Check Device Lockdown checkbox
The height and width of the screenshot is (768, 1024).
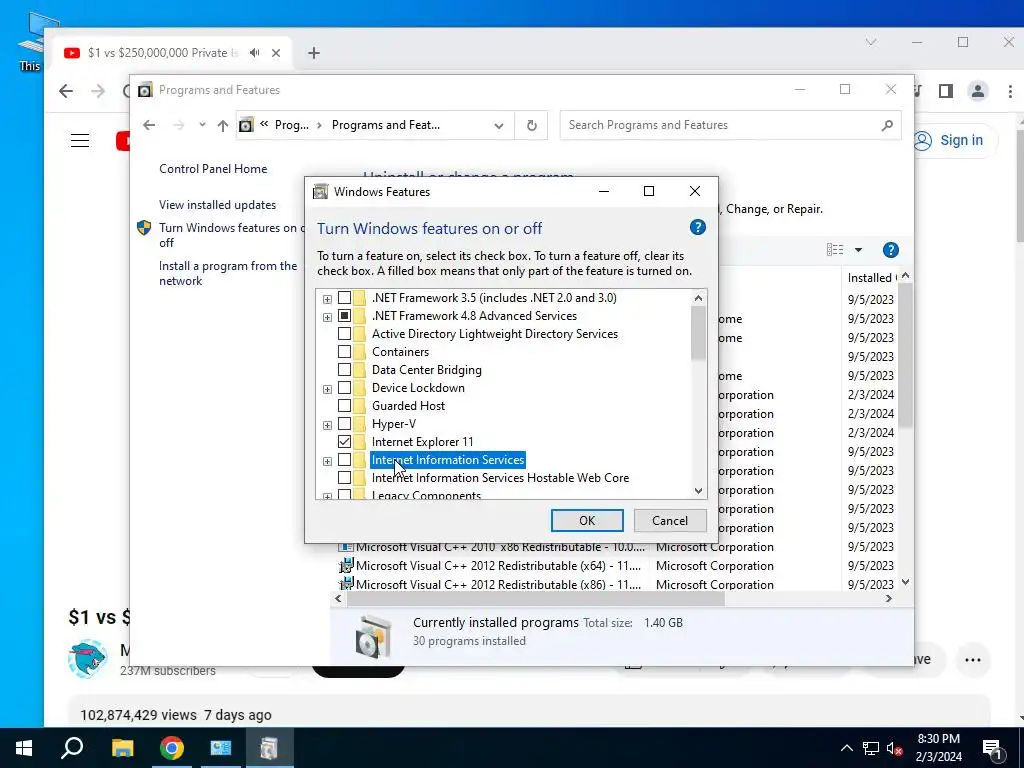(344, 388)
